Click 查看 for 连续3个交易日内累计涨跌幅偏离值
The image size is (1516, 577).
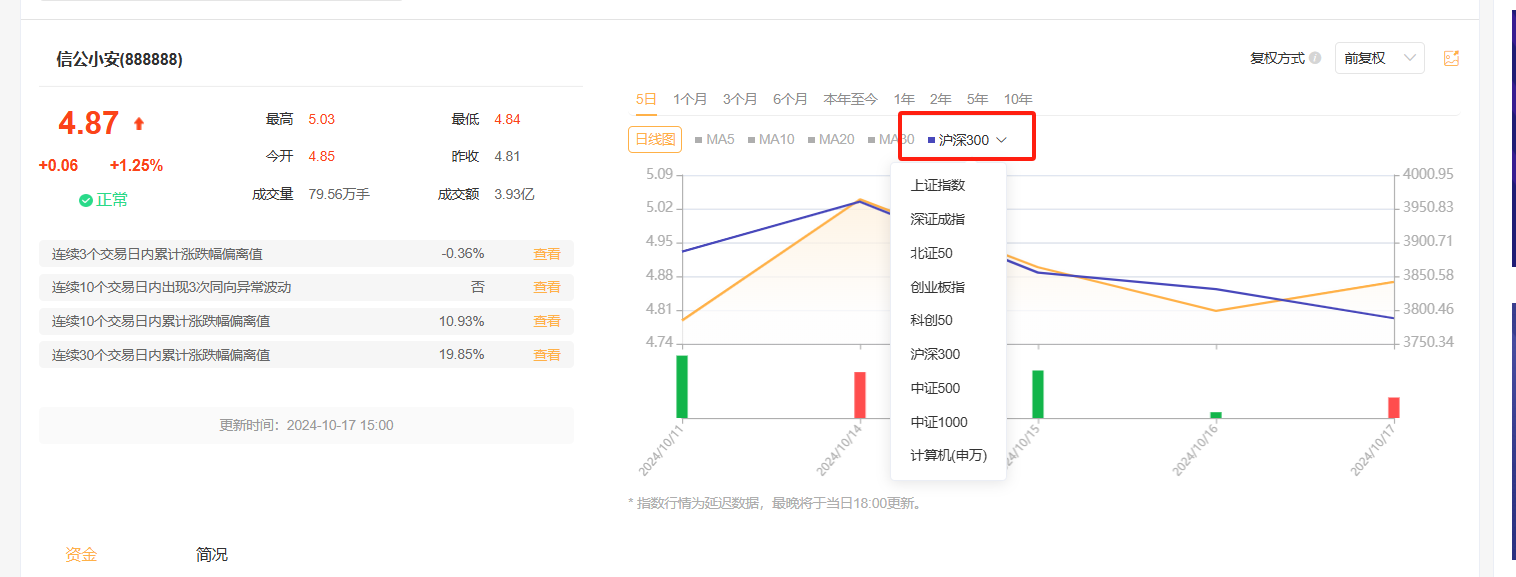click(x=547, y=254)
